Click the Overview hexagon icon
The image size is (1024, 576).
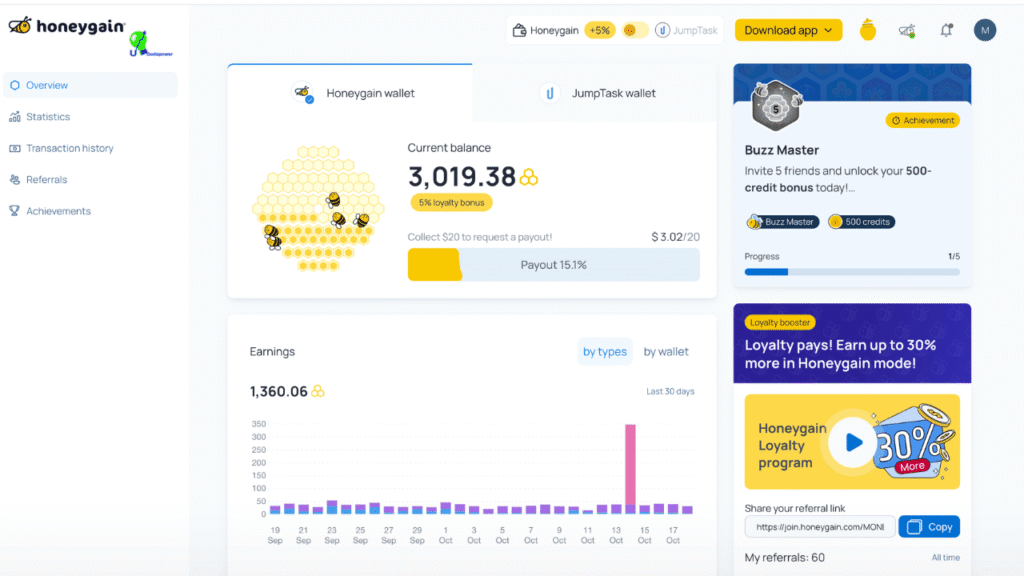(x=14, y=85)
